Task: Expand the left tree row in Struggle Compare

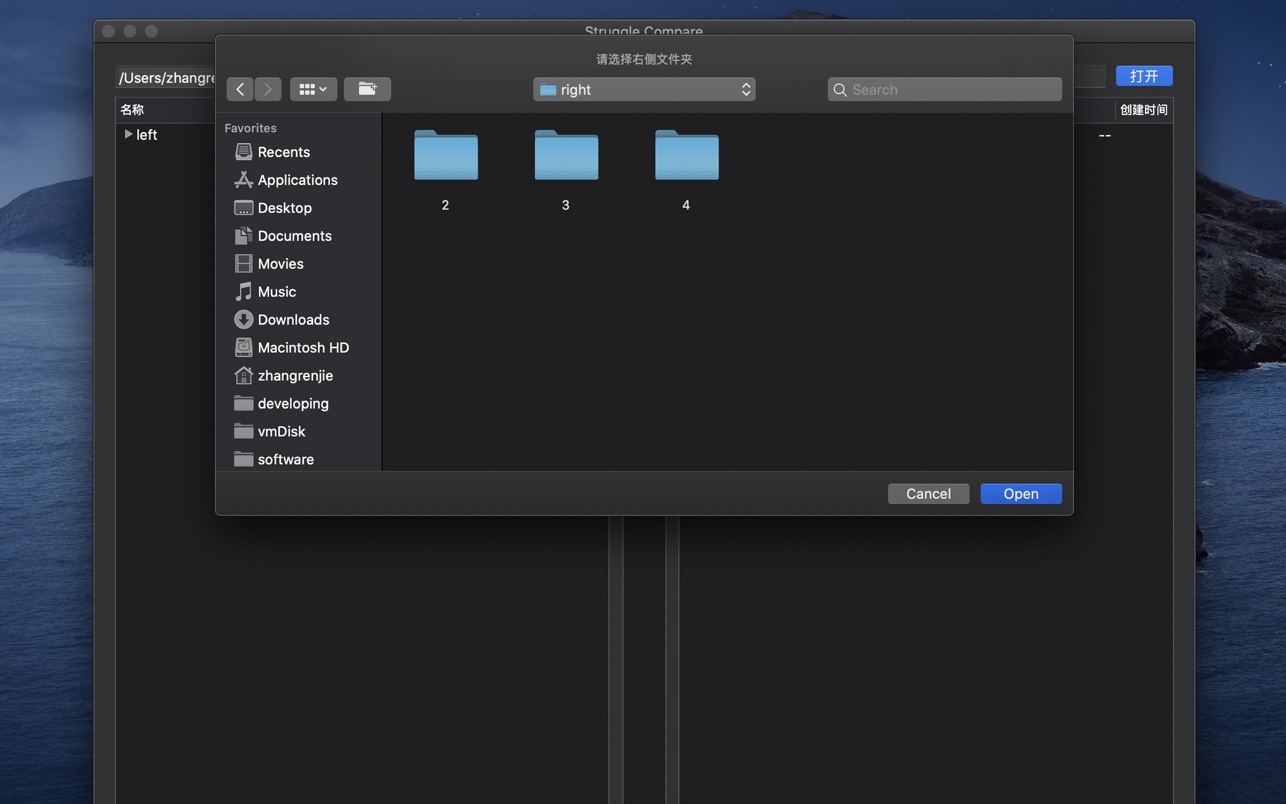Action: coord(128,134)
